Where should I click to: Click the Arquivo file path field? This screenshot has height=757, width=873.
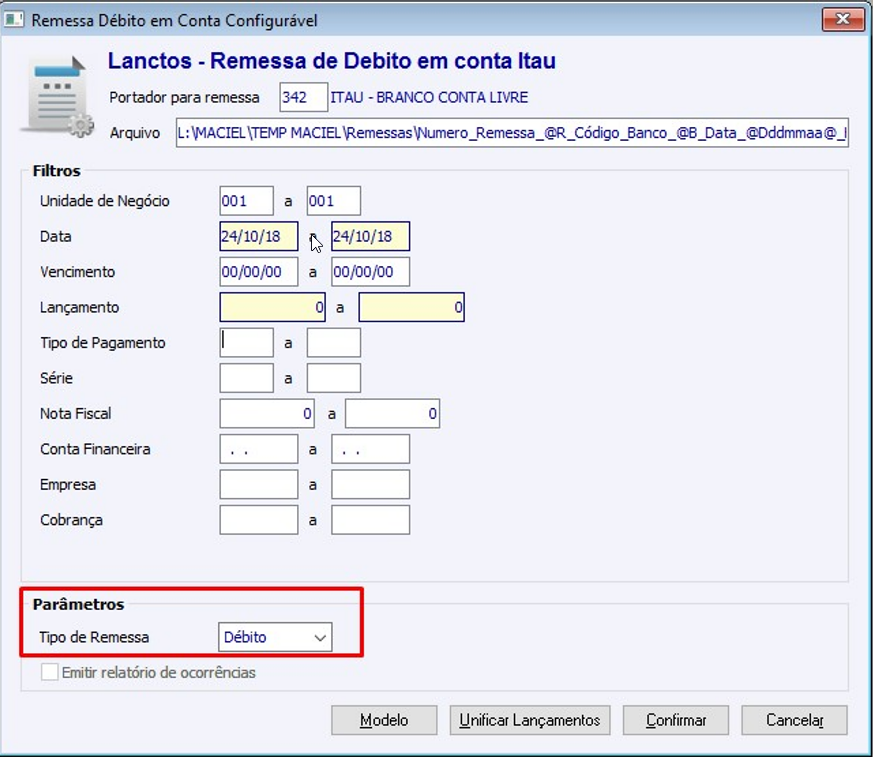pos(512,132)
